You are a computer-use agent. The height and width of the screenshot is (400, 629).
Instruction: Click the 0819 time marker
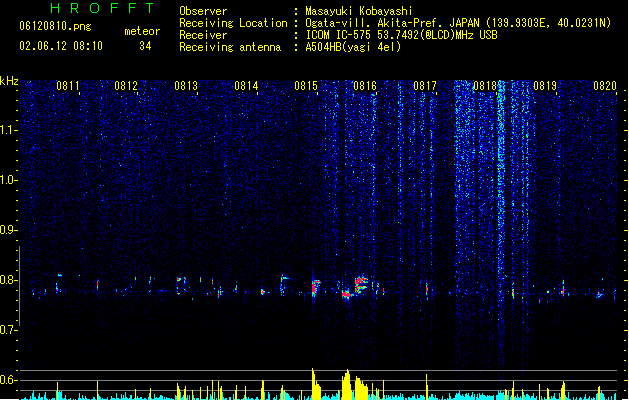[545, 86]
